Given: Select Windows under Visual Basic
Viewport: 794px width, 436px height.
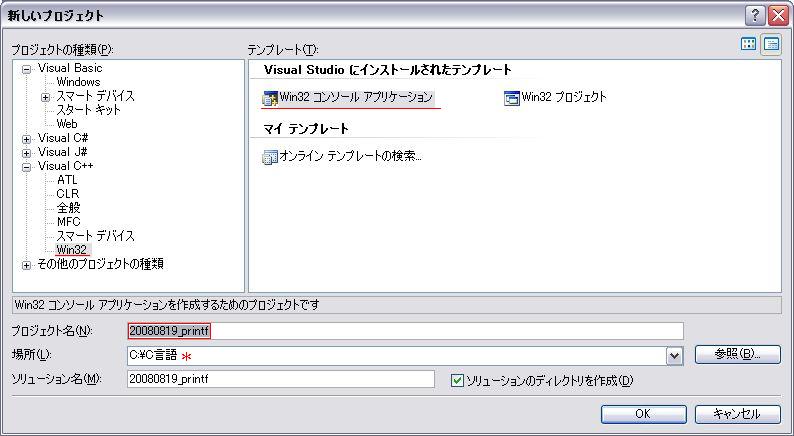Looking at the screenshot, I should 78,82.
